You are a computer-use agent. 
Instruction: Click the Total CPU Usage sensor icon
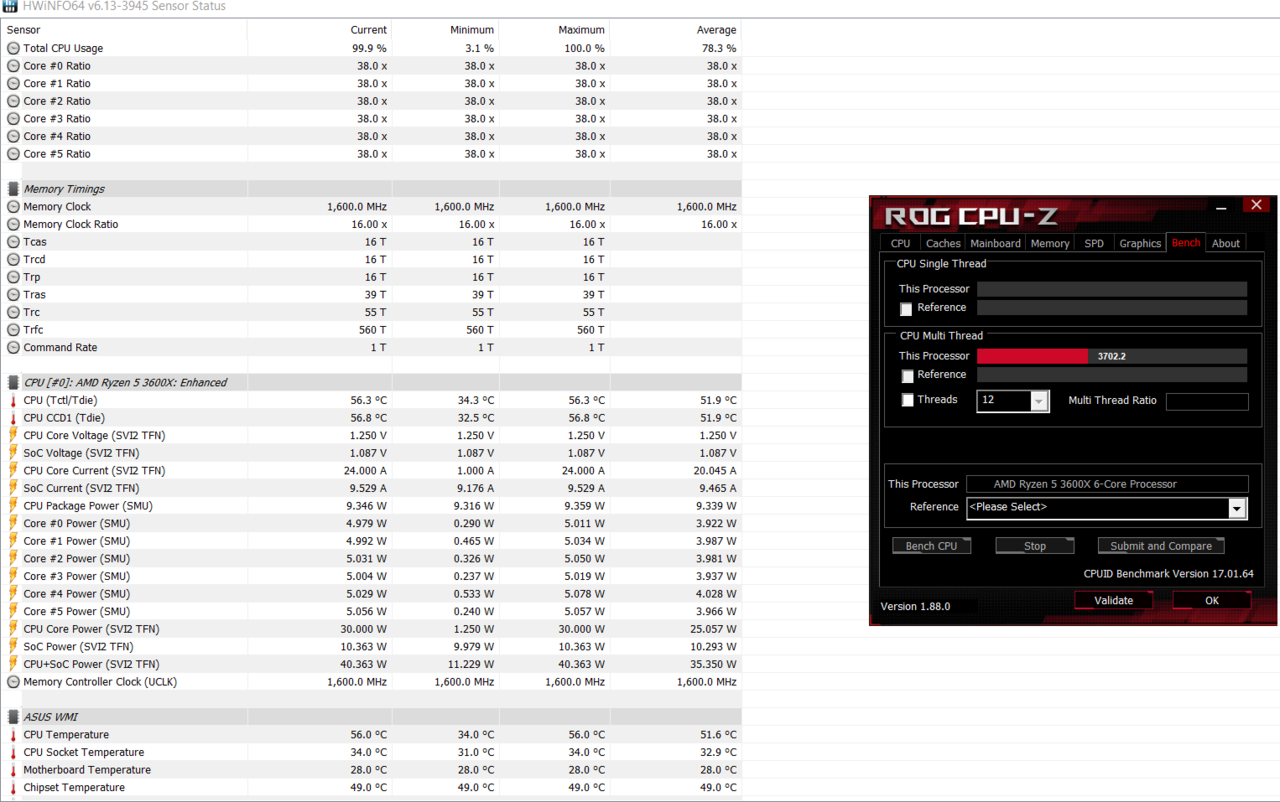point(13,48)
